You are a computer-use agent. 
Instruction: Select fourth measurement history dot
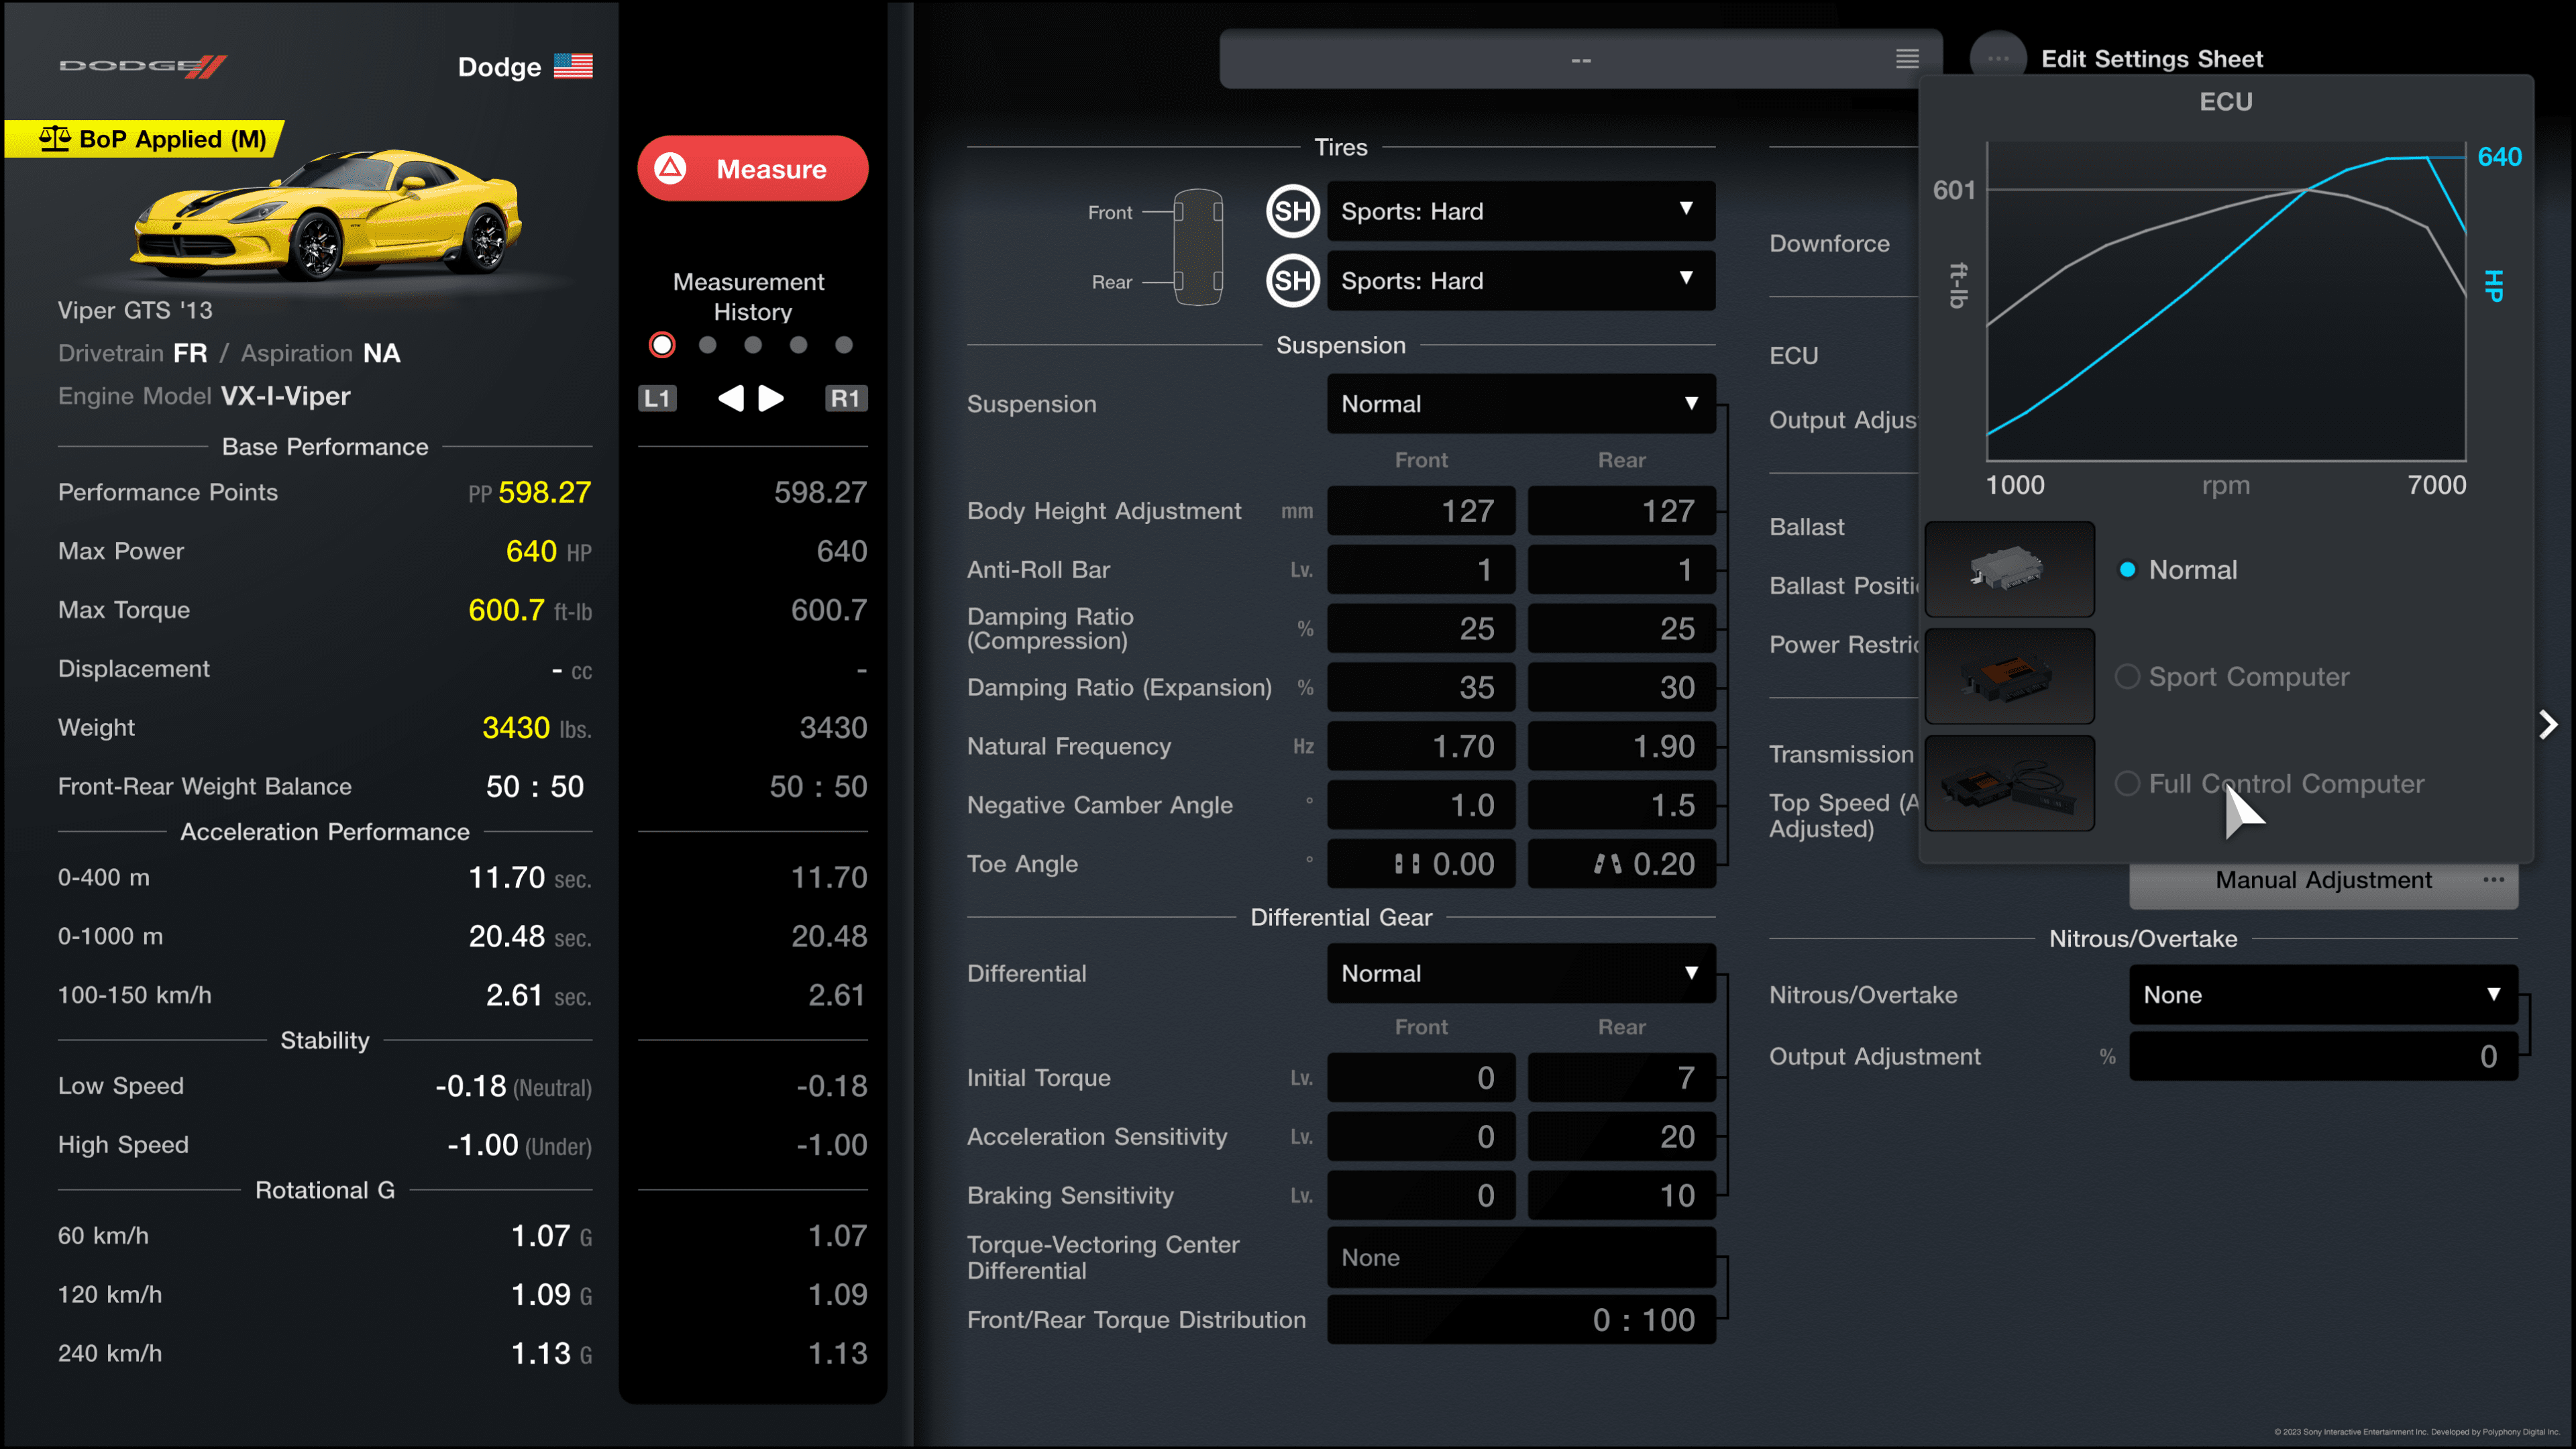point(798,345)
